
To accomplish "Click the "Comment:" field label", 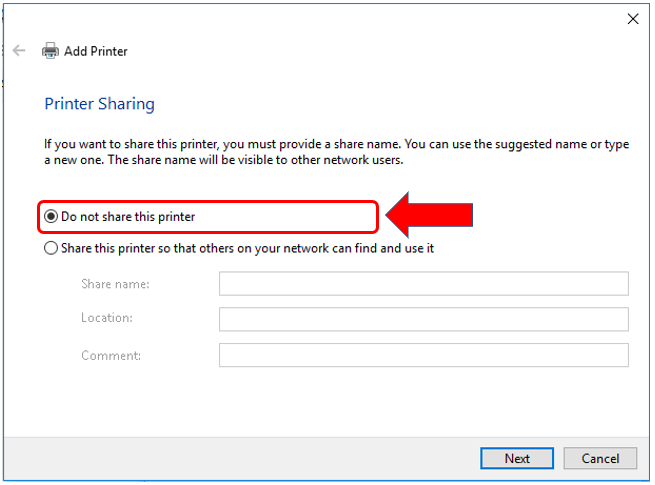I will coord(111,355).
